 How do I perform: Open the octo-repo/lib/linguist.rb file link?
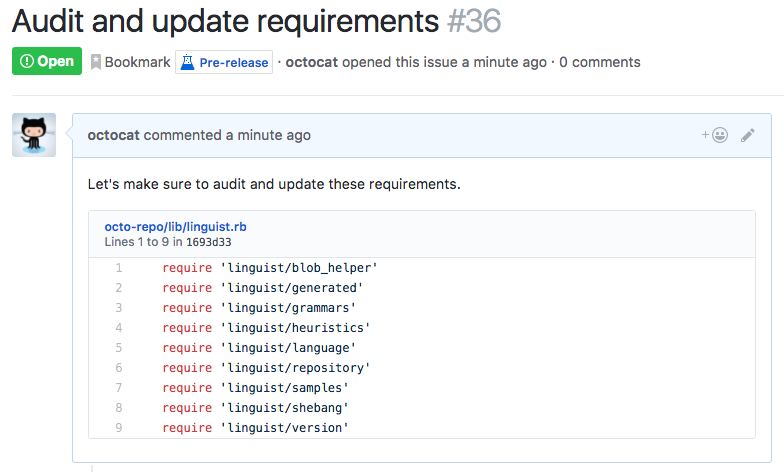[175, 227]
